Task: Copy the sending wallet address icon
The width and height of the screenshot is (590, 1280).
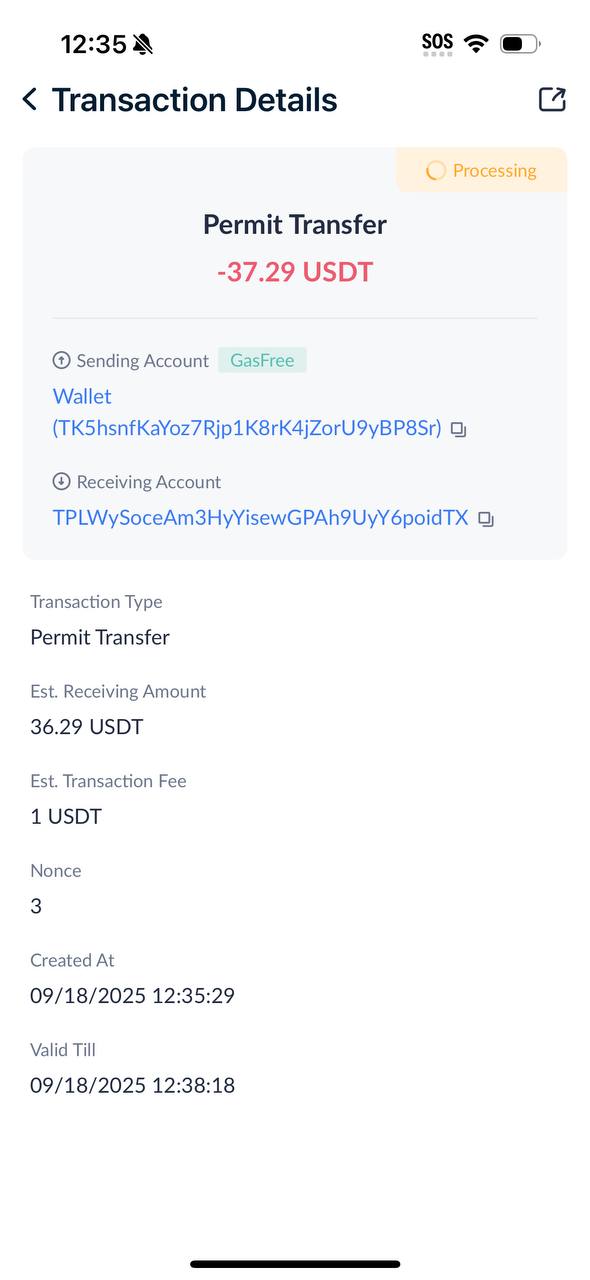Action: point(458,429)
